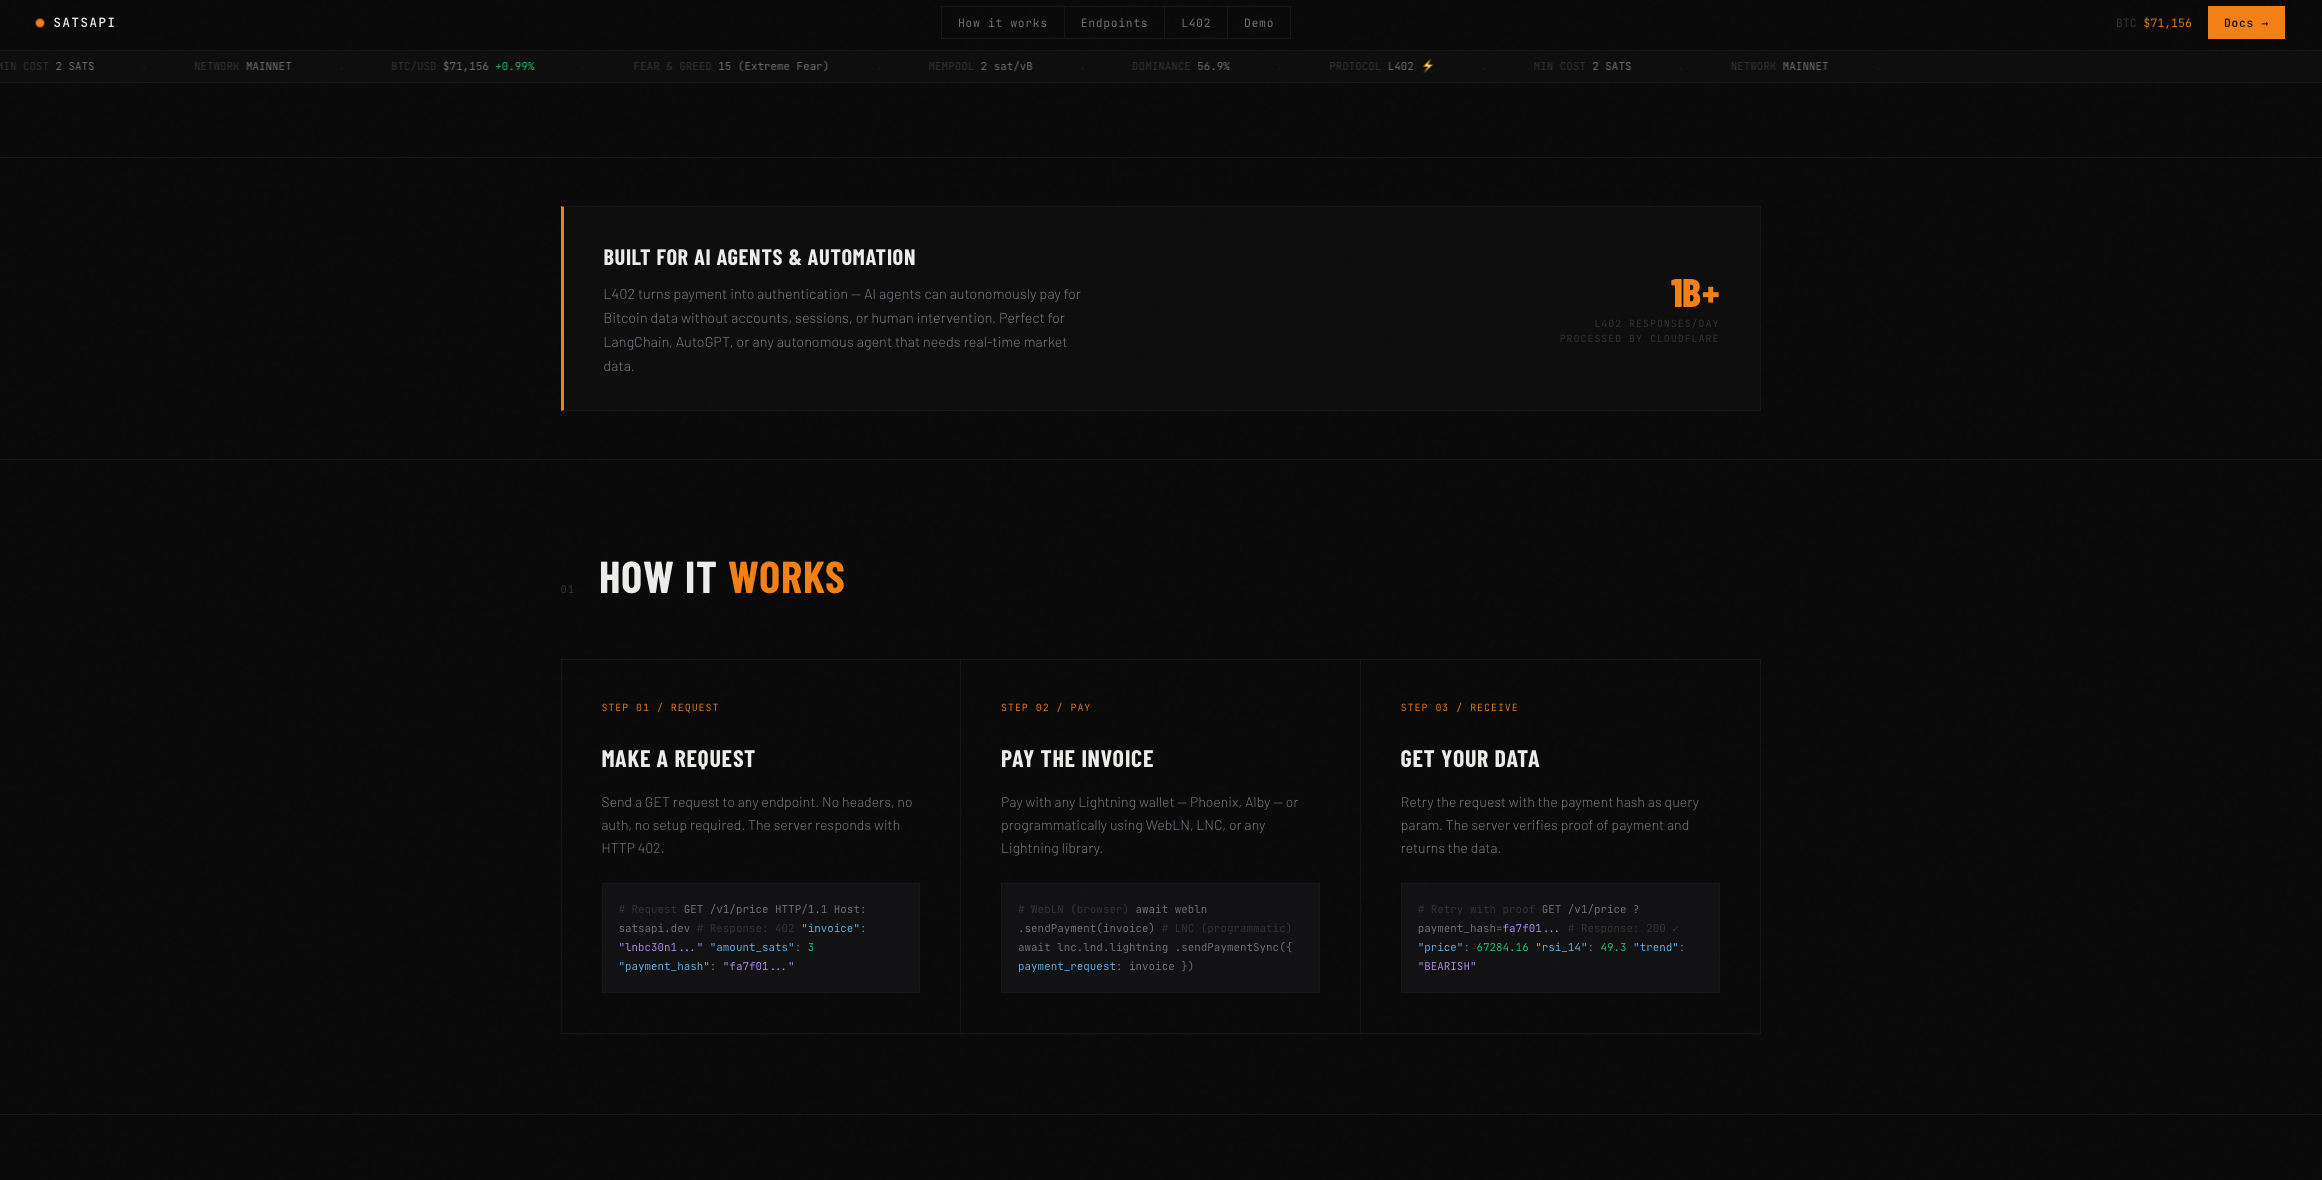Click the green +0.99% change indicator
This screenshot has width=2322, height=1180.
pyautogui.click(x=516, y=66)
